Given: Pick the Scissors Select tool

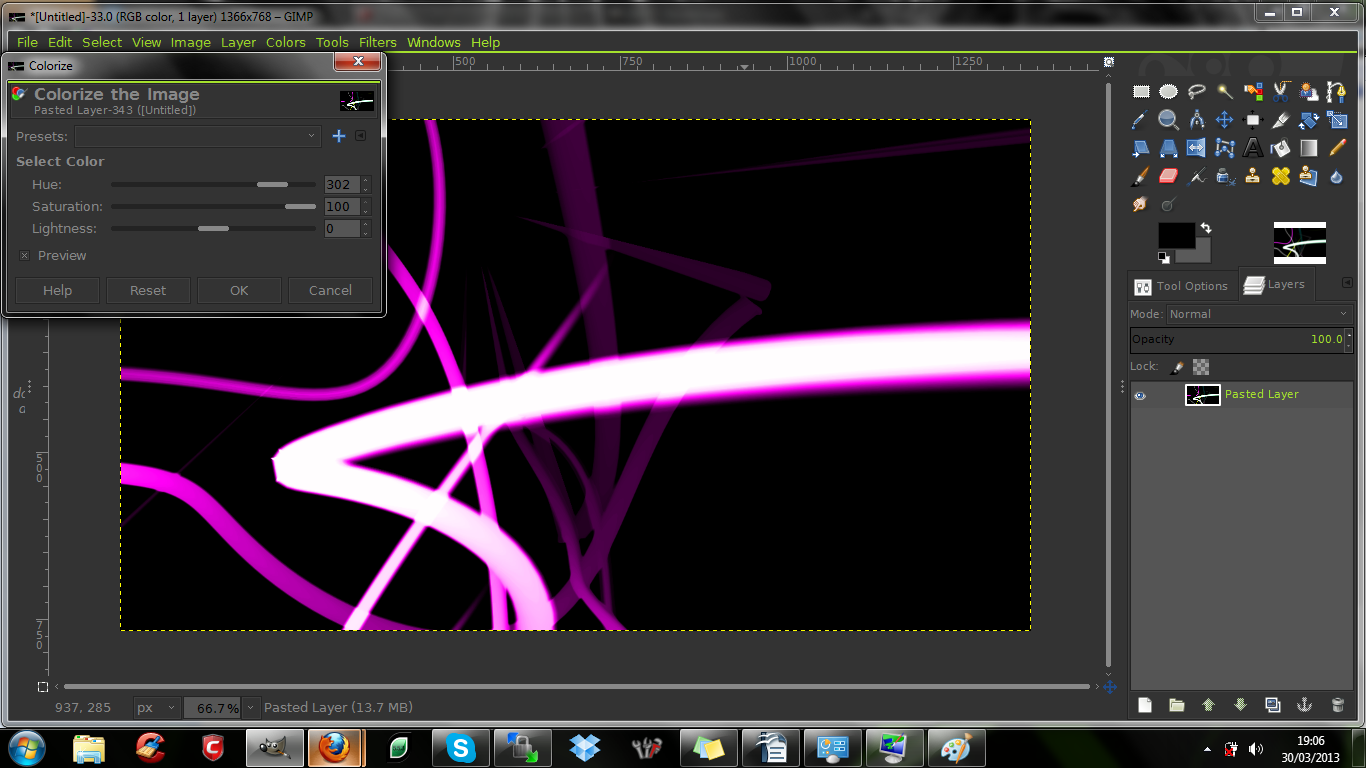Looking at the screenshot, I should (x=1280, y=92).
